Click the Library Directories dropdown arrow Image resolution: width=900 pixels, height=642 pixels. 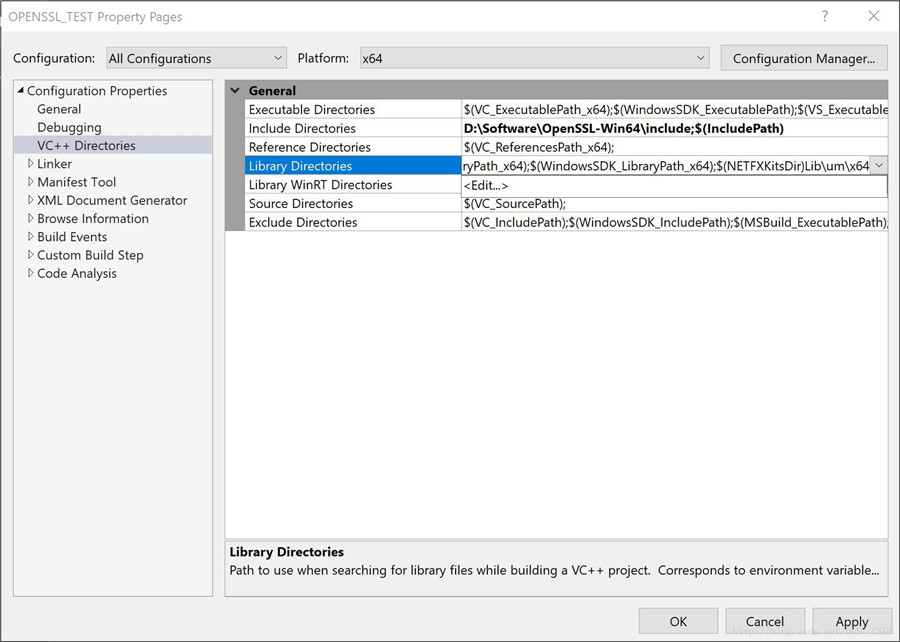(879, 166)
